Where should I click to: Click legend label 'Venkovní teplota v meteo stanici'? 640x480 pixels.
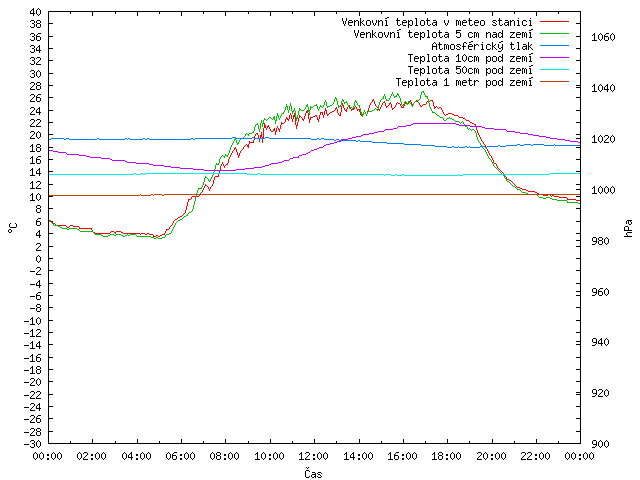point(437,22)
